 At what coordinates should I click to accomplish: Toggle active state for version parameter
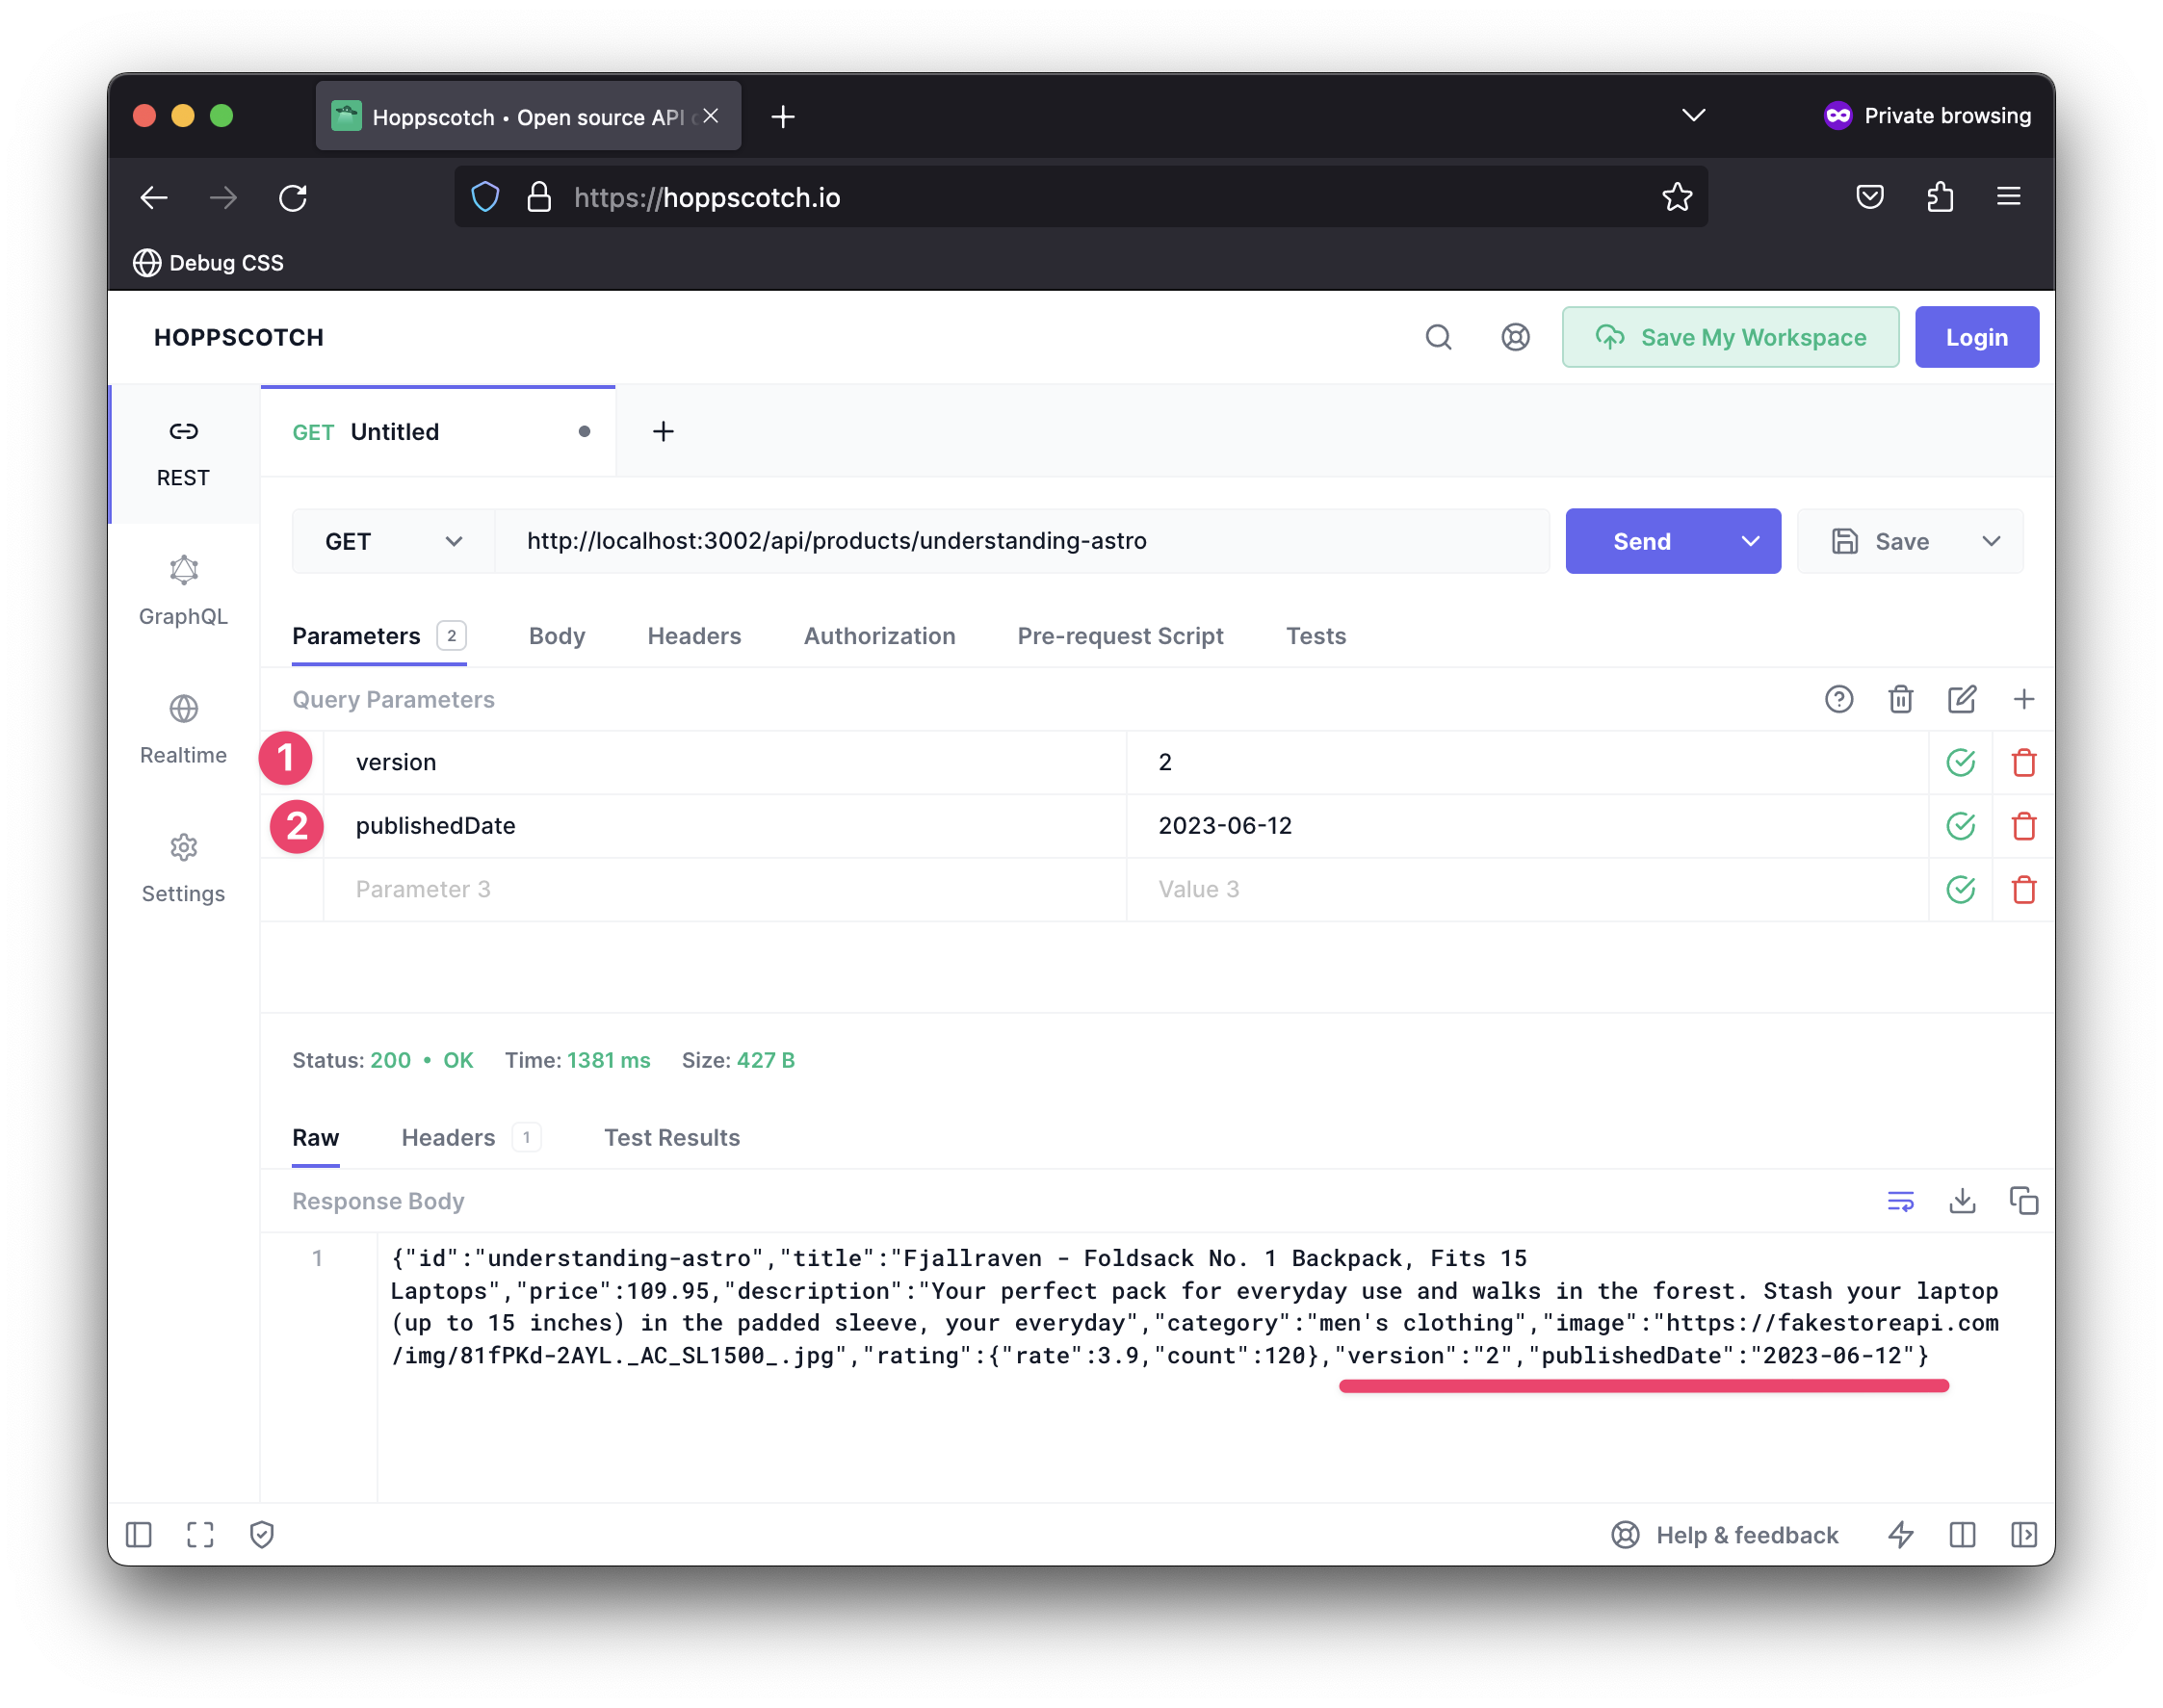pos(1961,762)
